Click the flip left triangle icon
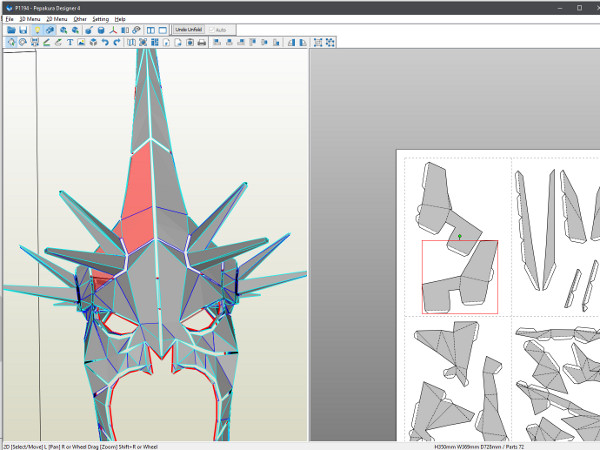Viewport: 600px width, 450px height. coord(291,42)
